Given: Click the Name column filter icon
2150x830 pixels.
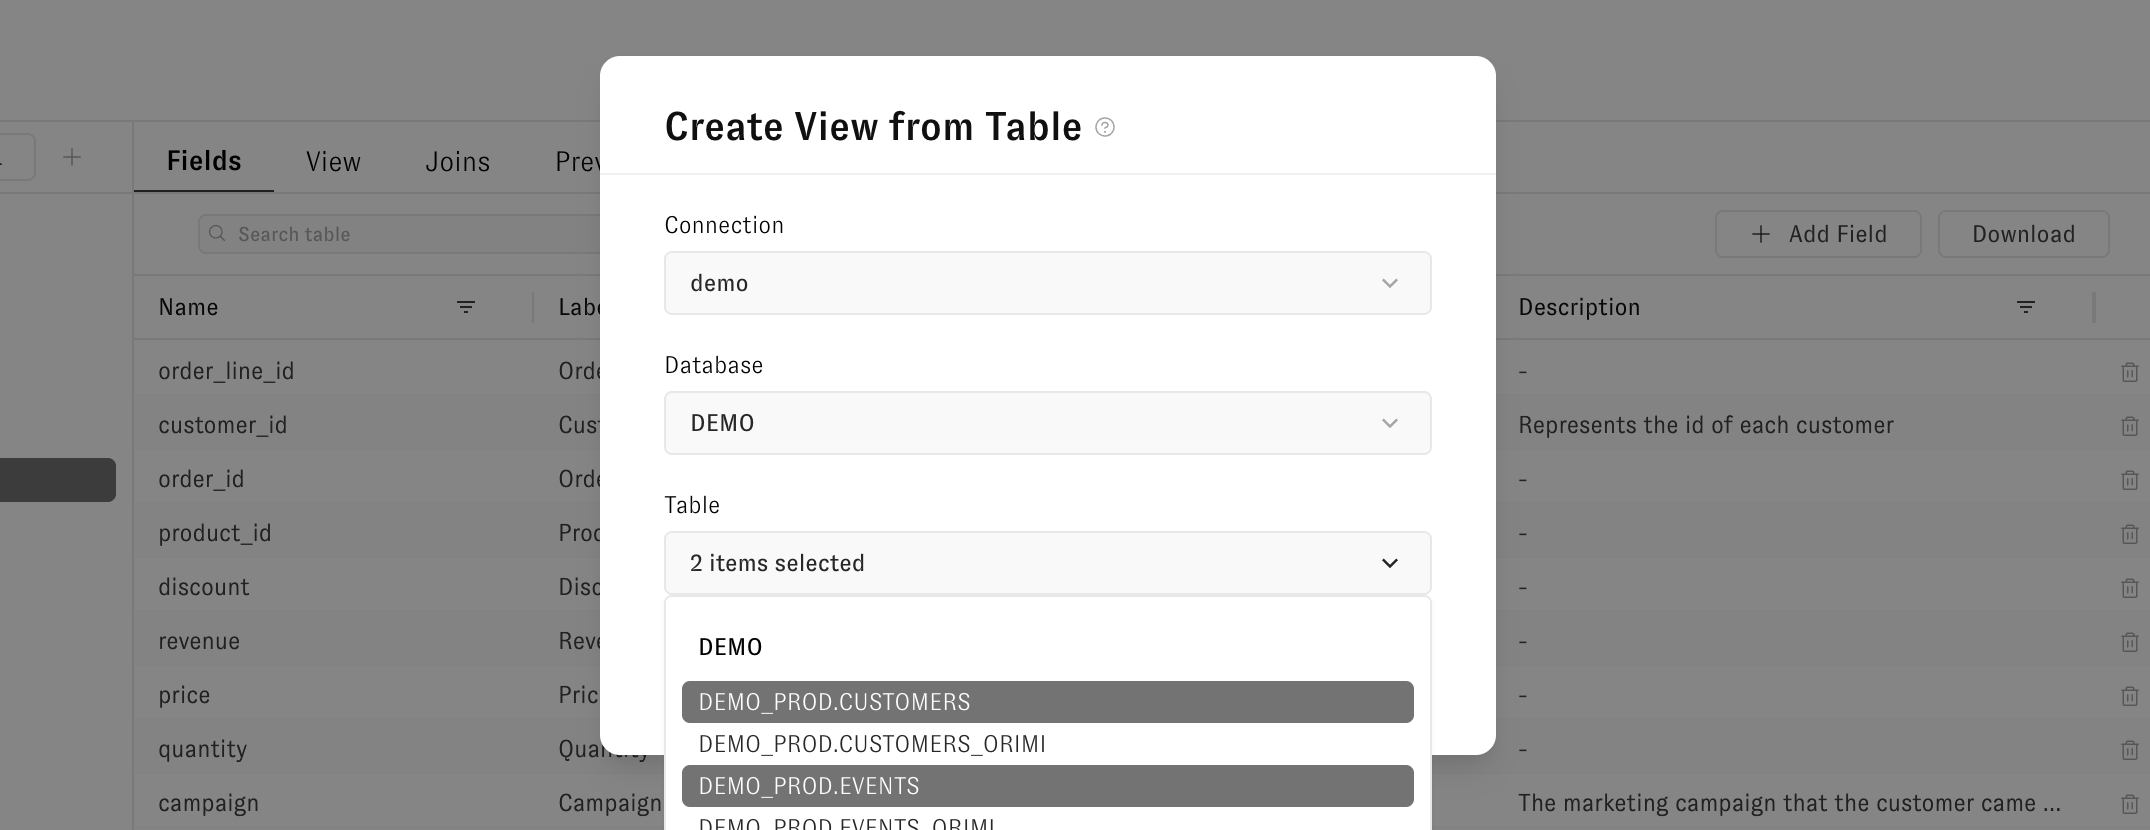Looking at the screenshot, I should coord(466,307).
